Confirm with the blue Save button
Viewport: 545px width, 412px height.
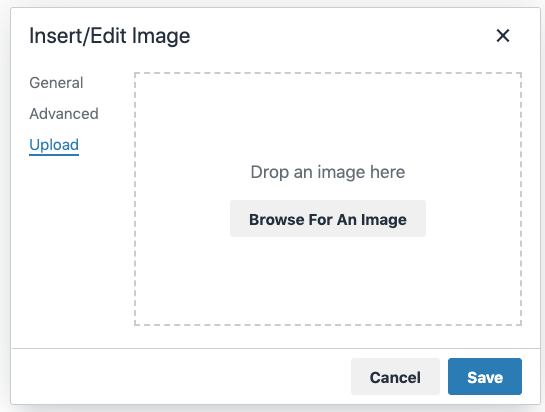[x=485, y=377]
